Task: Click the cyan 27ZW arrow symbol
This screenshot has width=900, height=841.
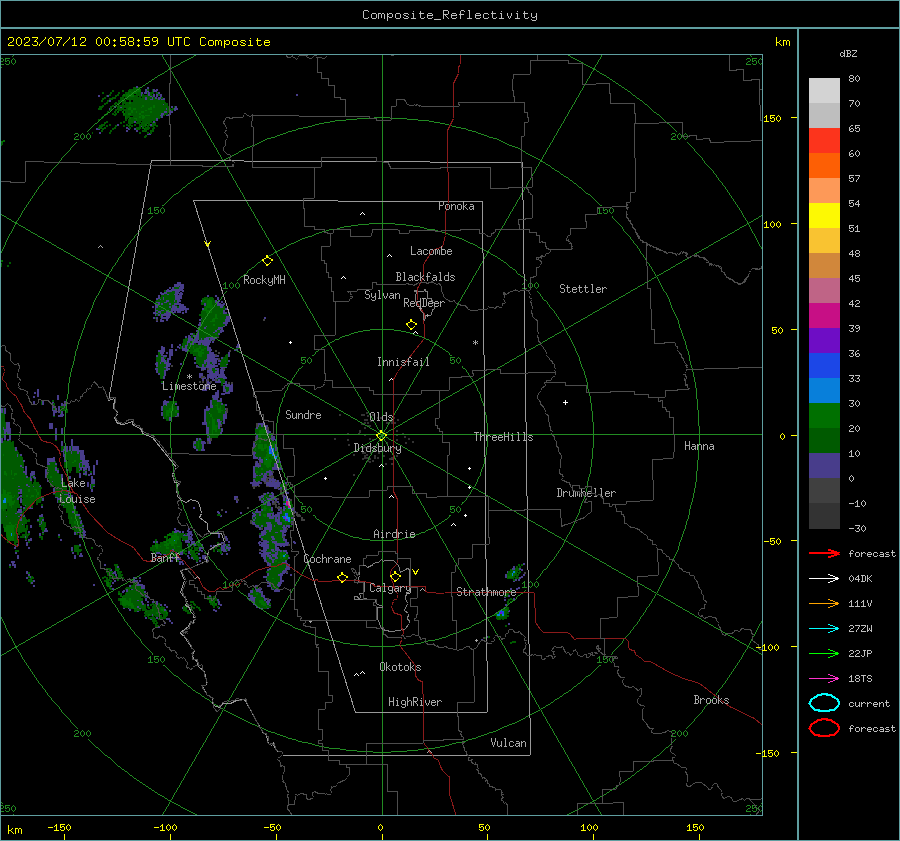Action: click(824, 629)
